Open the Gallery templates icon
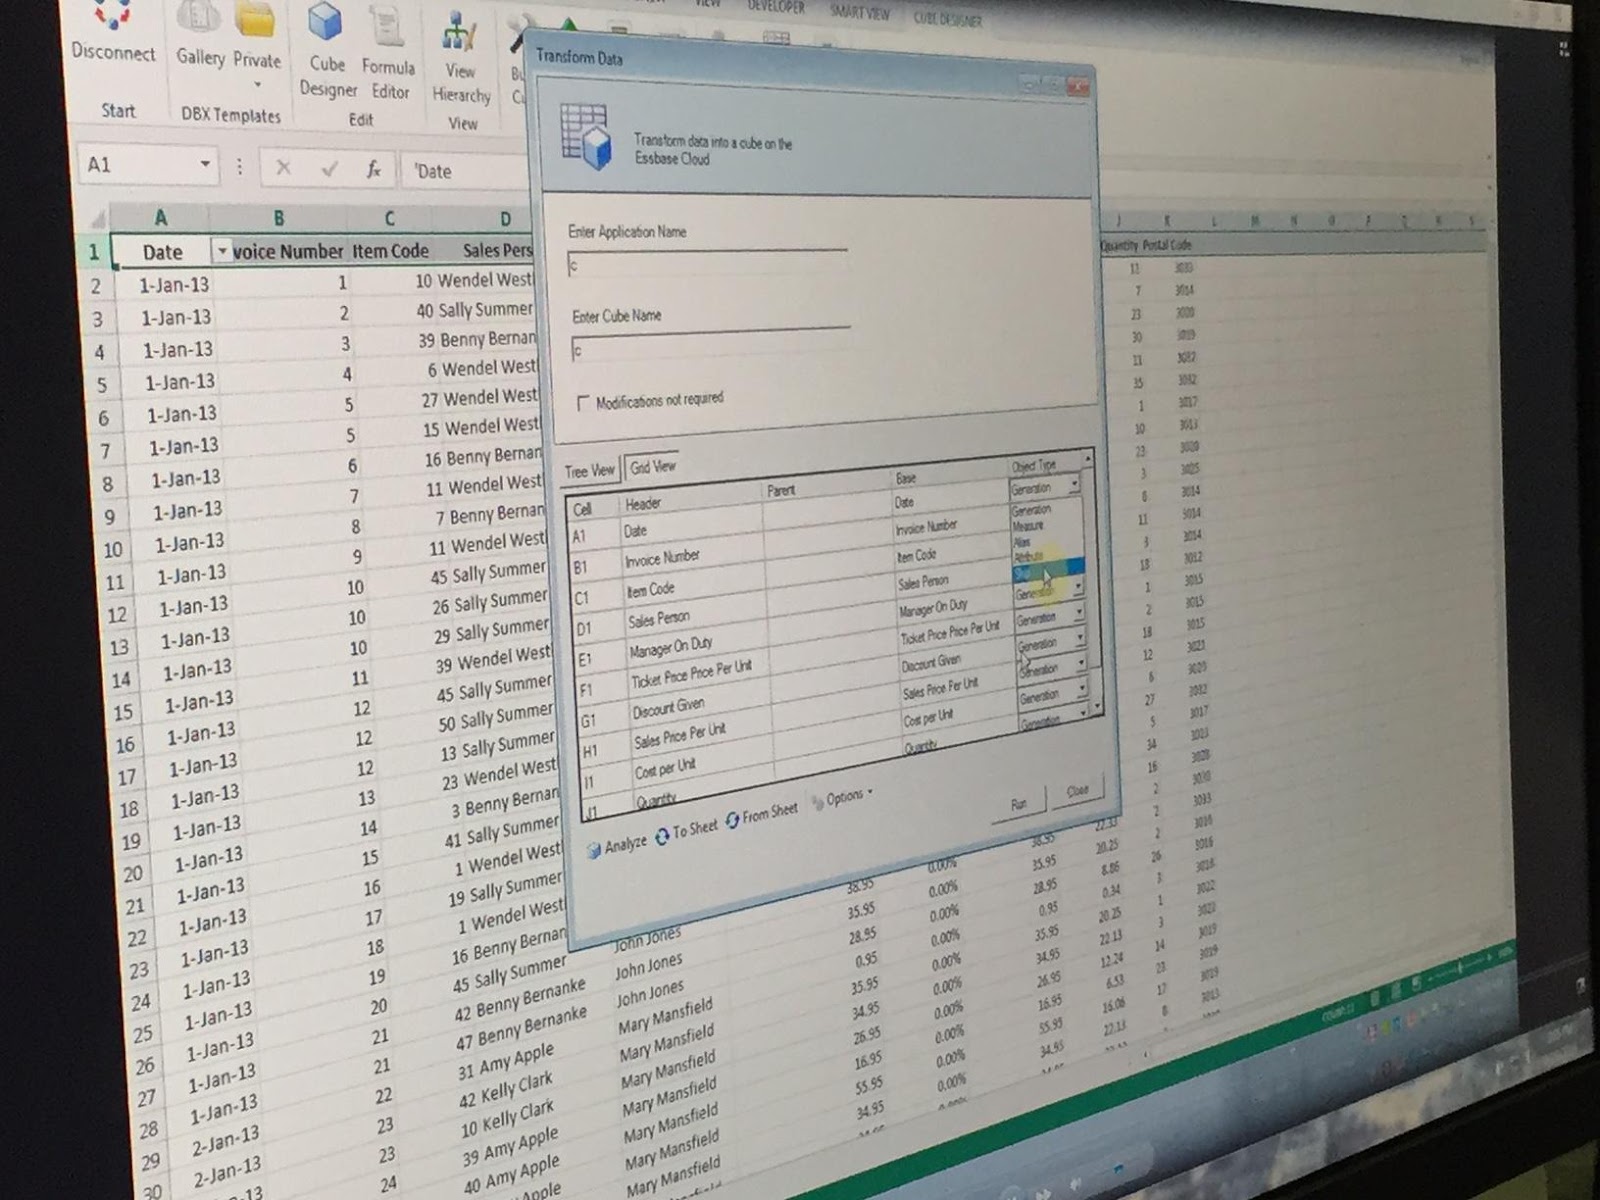Image resolution: width=1600 pixels, height=1200 pixels. tap(198, 18)
